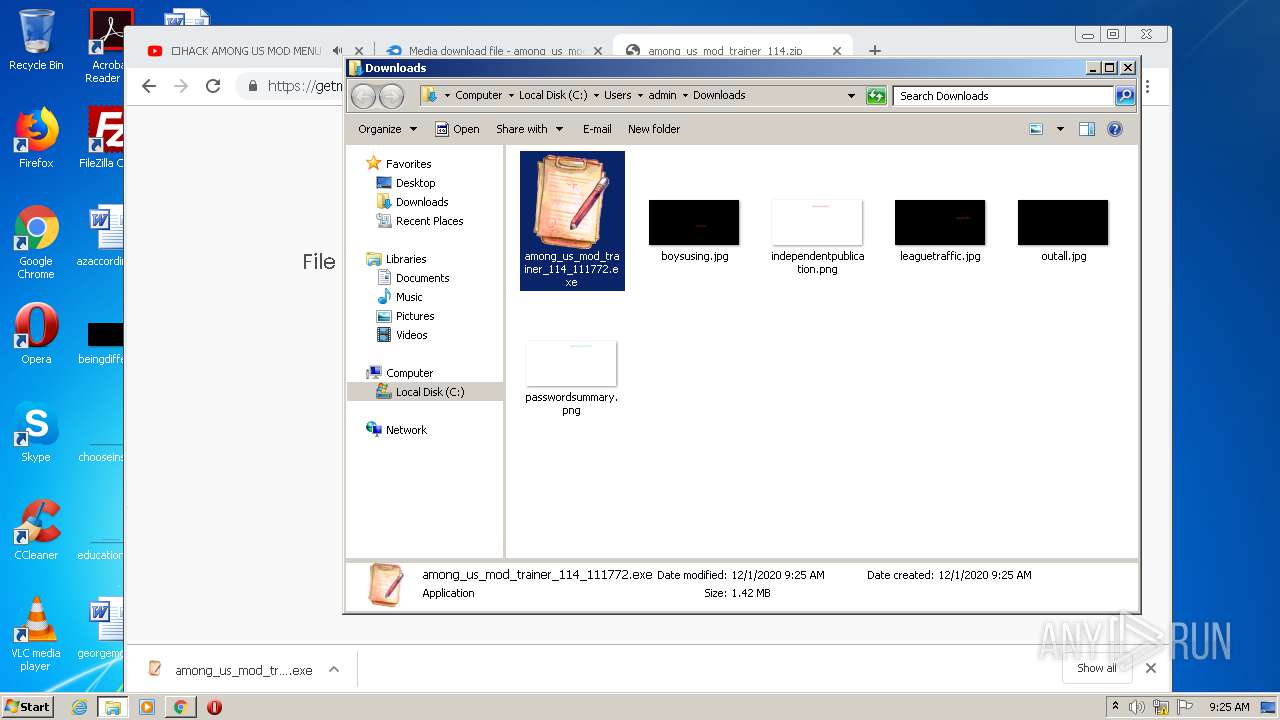Expand the download item options chevron
The image size is (1280, 720).
[334, 670]
